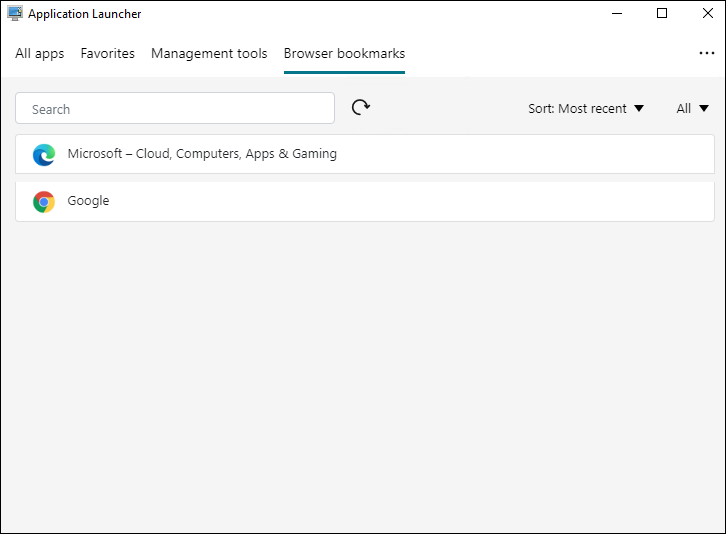Click the refresh icon beside search

tap(361, 108)
